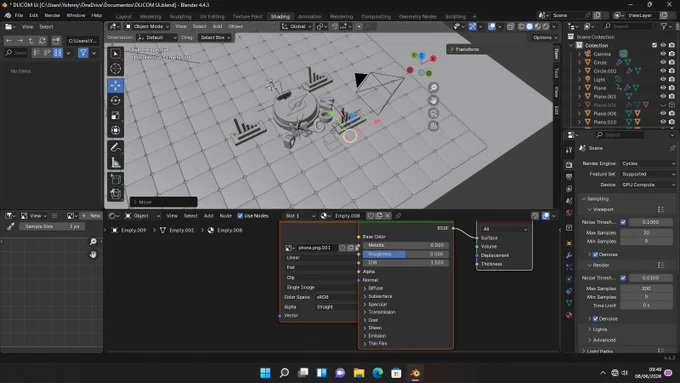This screenshot has width=680, height=383.
Task: Expand the Plane.001 outliner row
Action: (x=579, y=96)
